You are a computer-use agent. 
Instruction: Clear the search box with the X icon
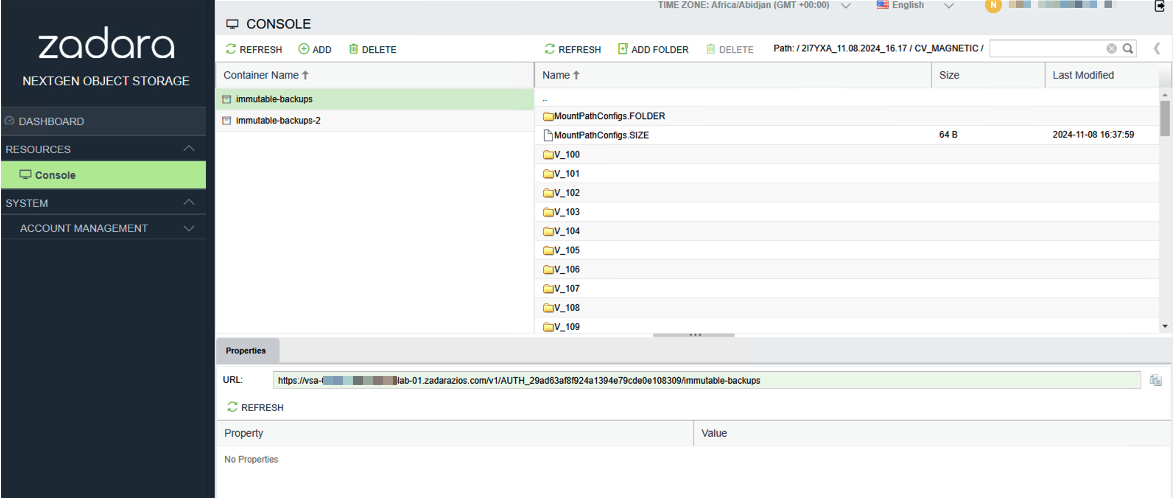(1111, 49)
